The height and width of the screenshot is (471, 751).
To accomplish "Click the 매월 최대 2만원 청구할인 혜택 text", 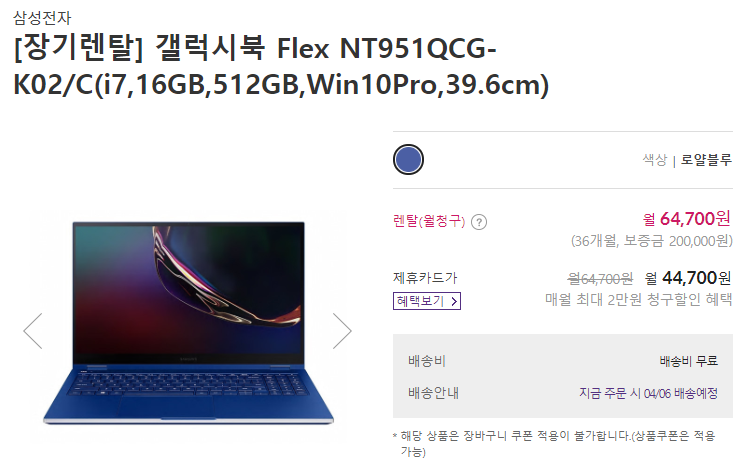I will [x=638, y=300].
